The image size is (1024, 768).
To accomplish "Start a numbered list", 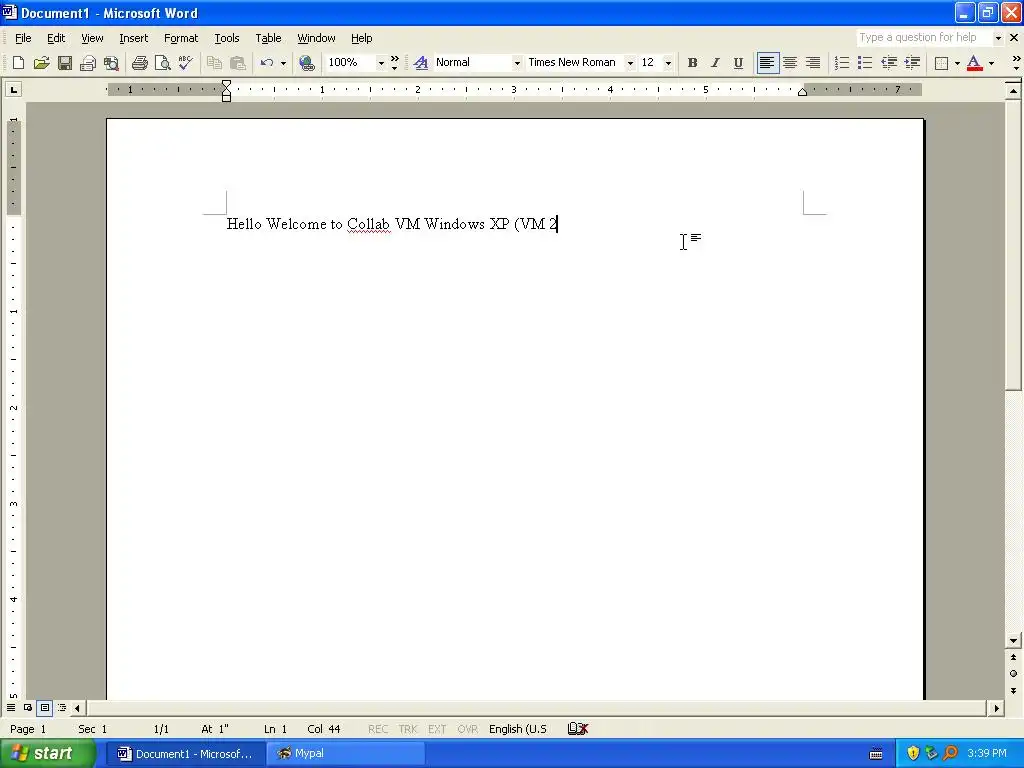I will click(x=842, y=63).
